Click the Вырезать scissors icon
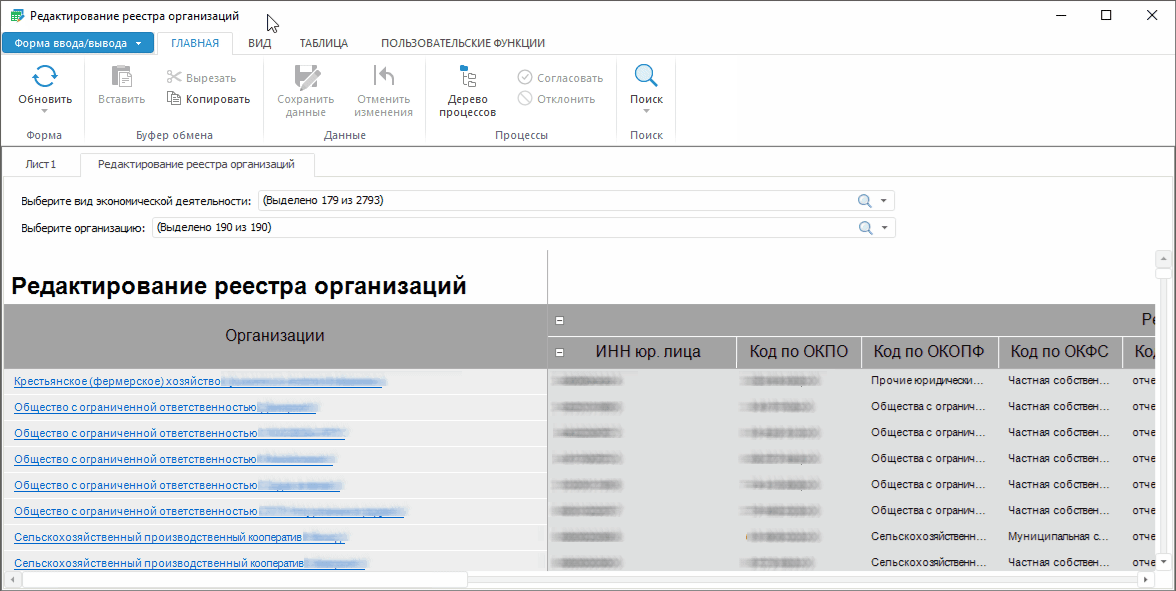Viewport: 1176px width, 591px height. (174, 78)
